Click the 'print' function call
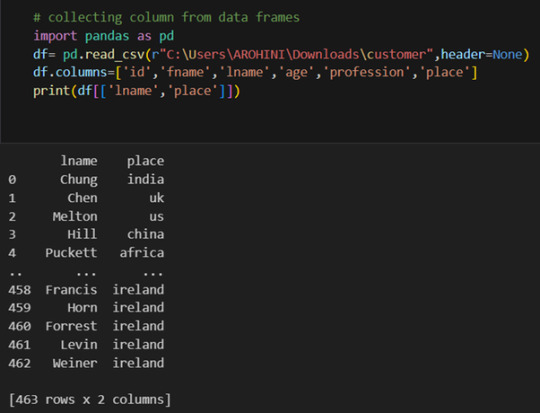Viewport: 540px width, 413px height. click(x=52, y=91)
